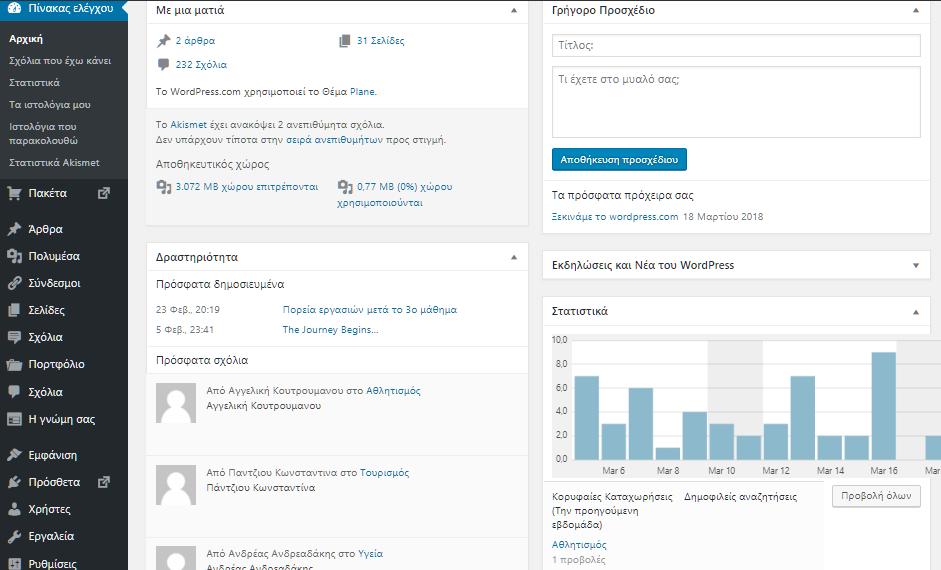This screenshot has width=941, height=570.
Task: Click the external link icon next to Πρόσθετα
Action: pos(104,482)
